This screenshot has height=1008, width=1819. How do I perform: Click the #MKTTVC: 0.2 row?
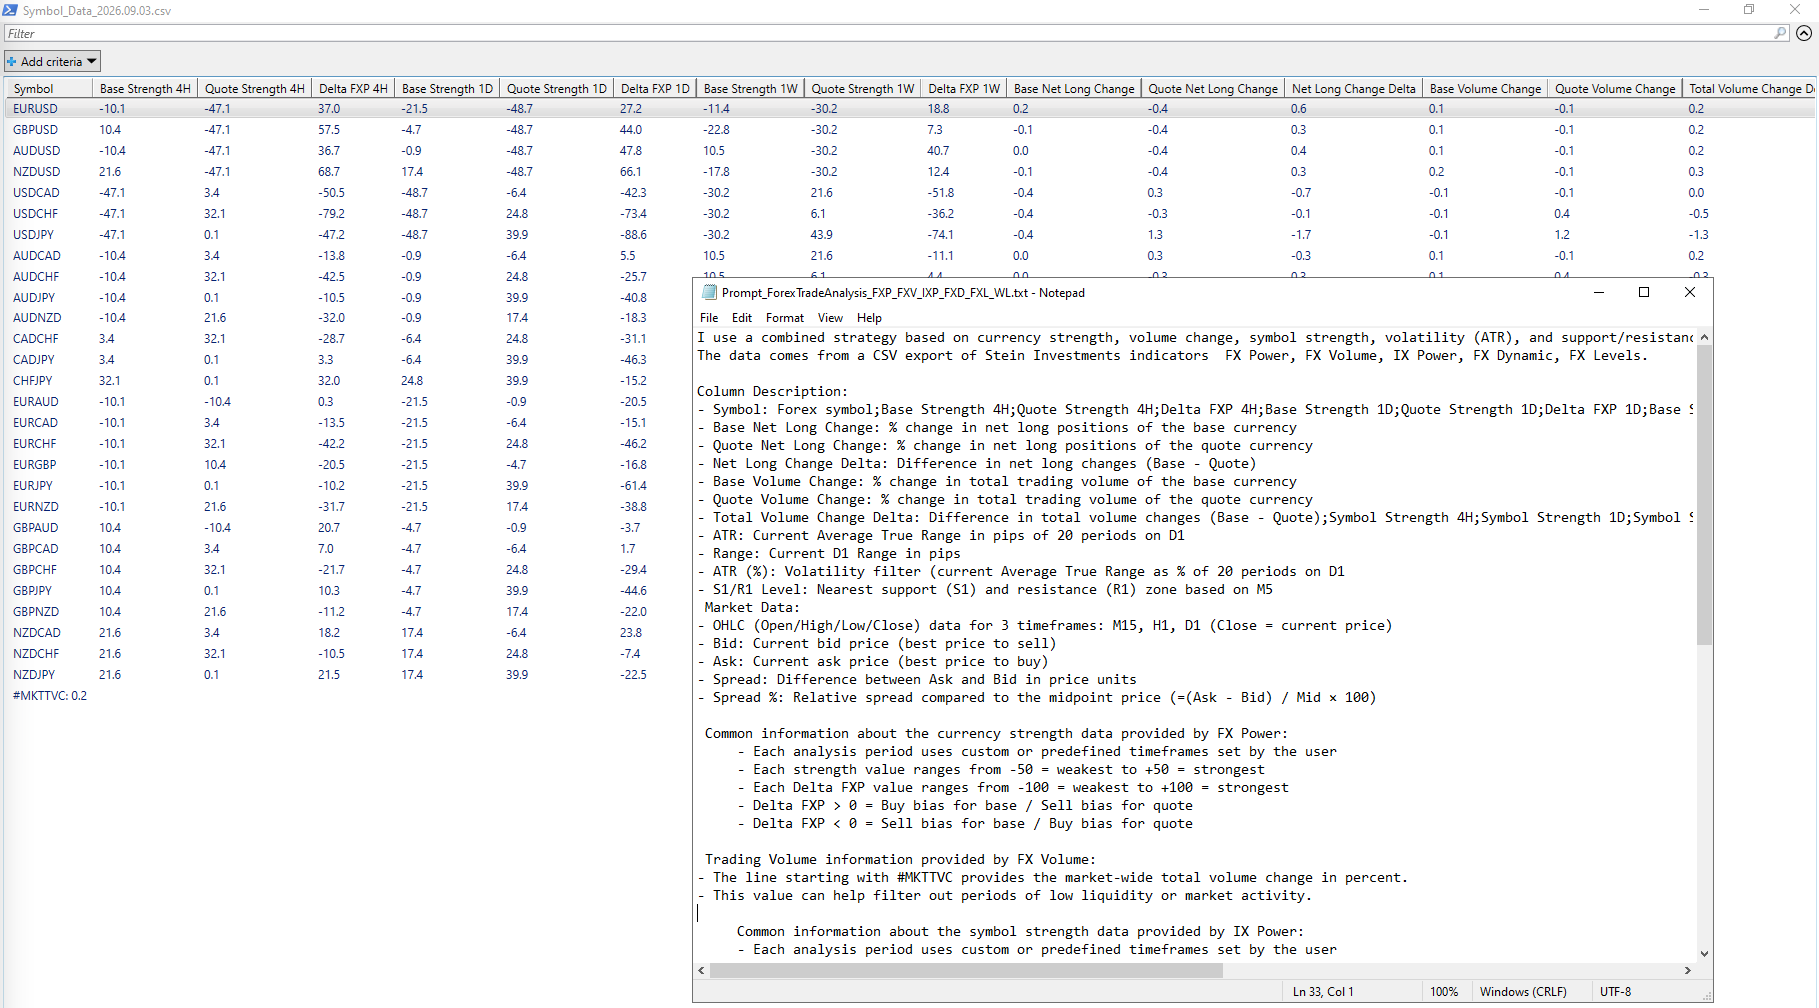point(50,695)
